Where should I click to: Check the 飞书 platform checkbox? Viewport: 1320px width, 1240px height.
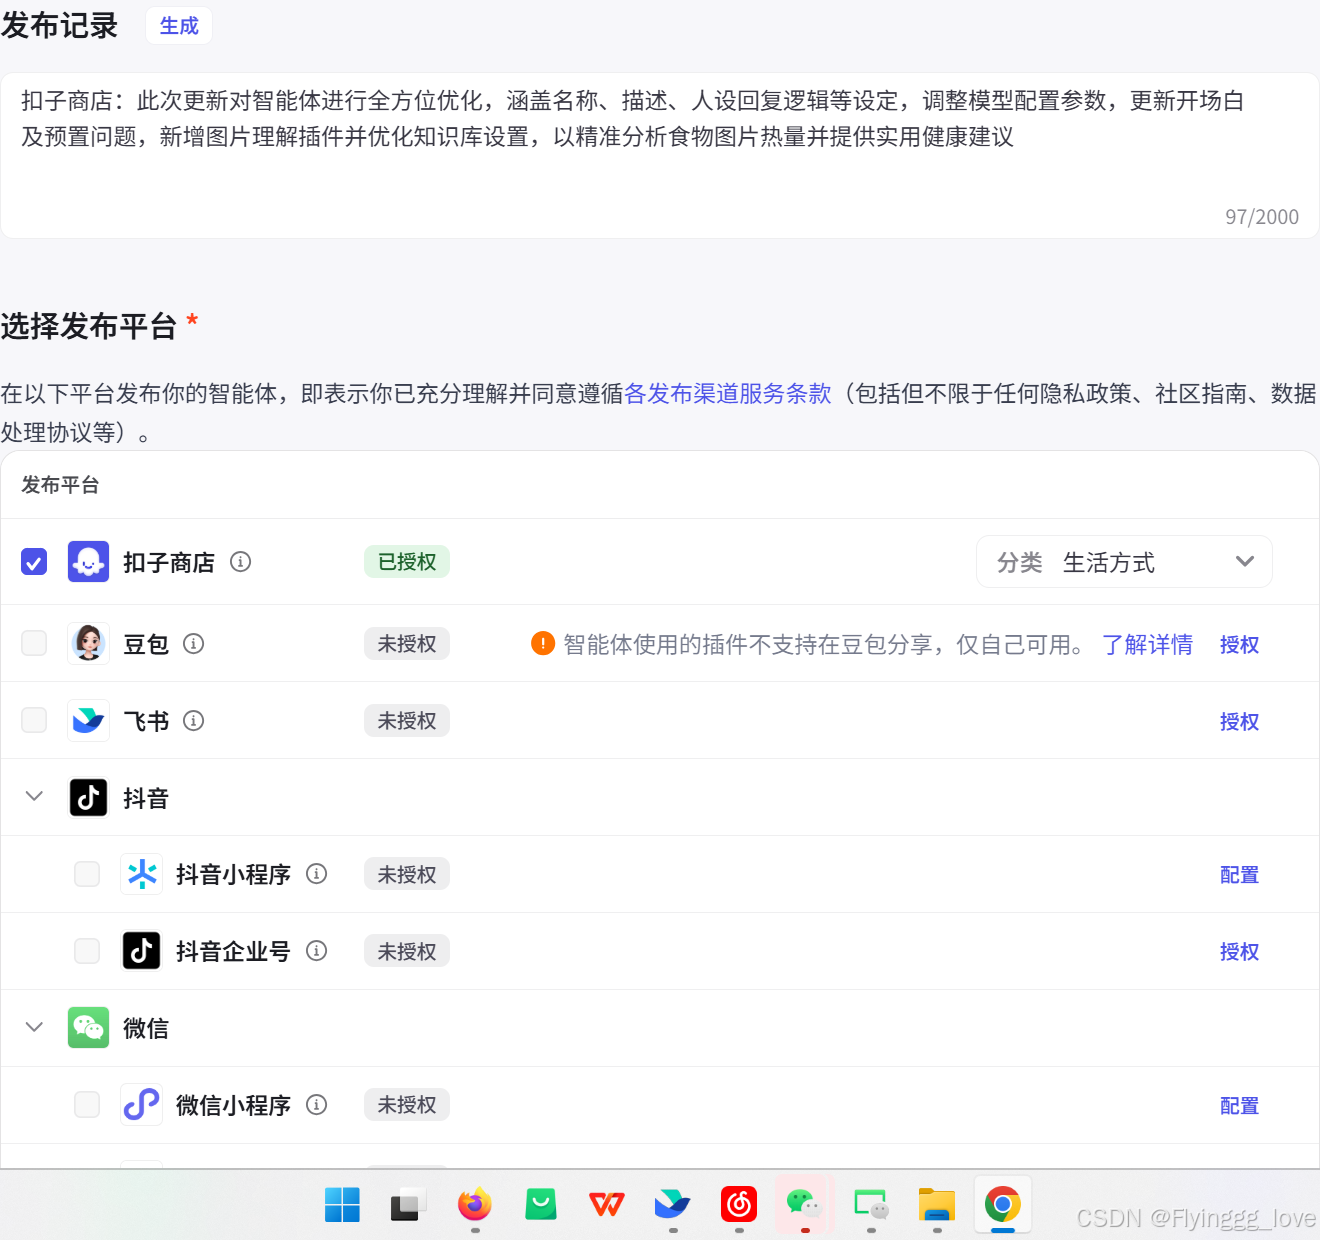click(x=34, y=720)
